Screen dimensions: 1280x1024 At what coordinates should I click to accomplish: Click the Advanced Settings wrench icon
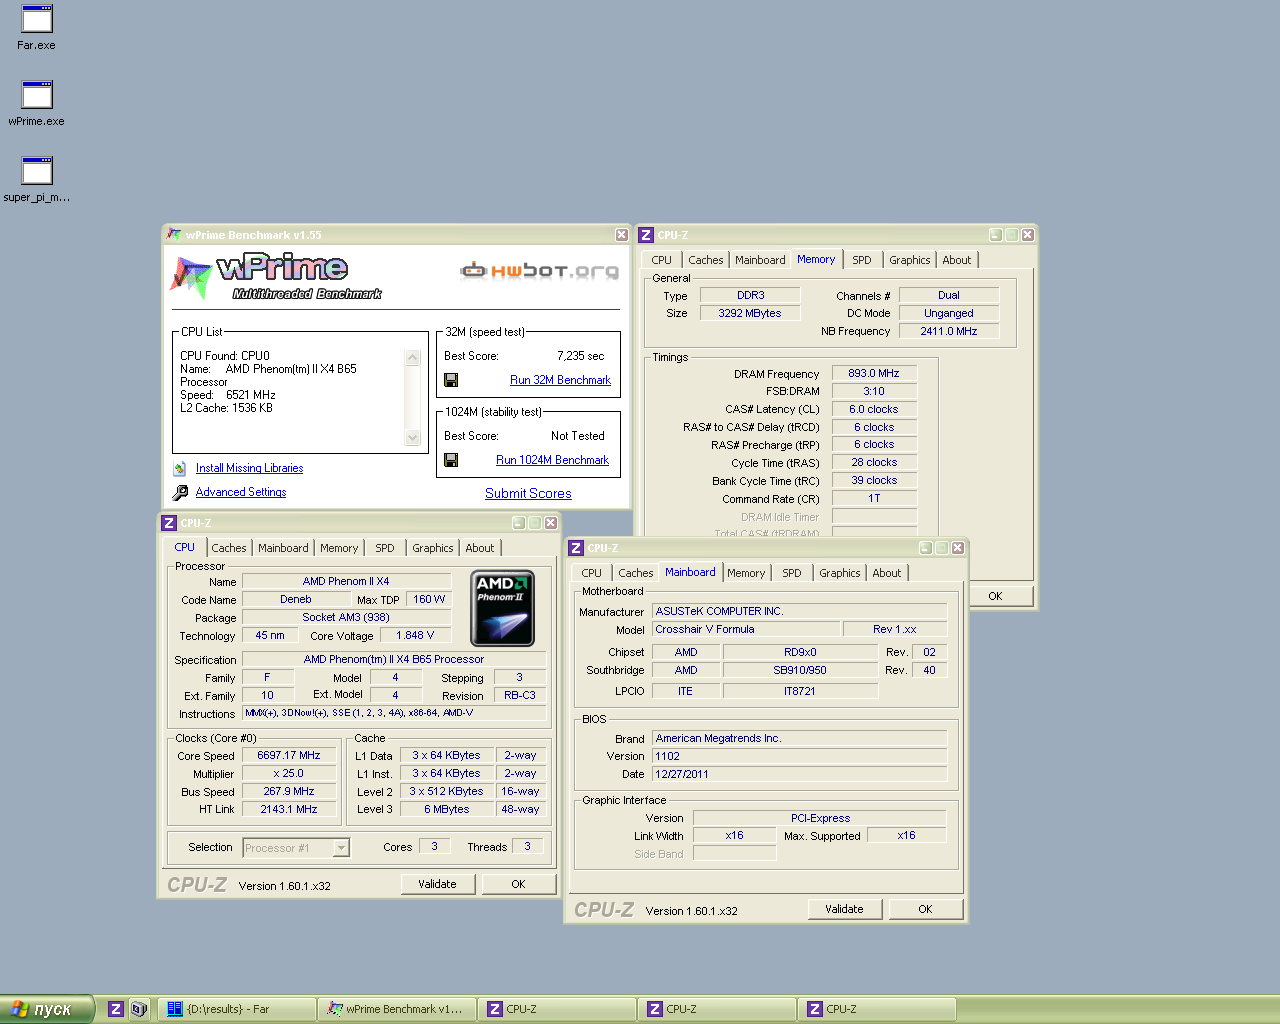[x=180, y=492]
